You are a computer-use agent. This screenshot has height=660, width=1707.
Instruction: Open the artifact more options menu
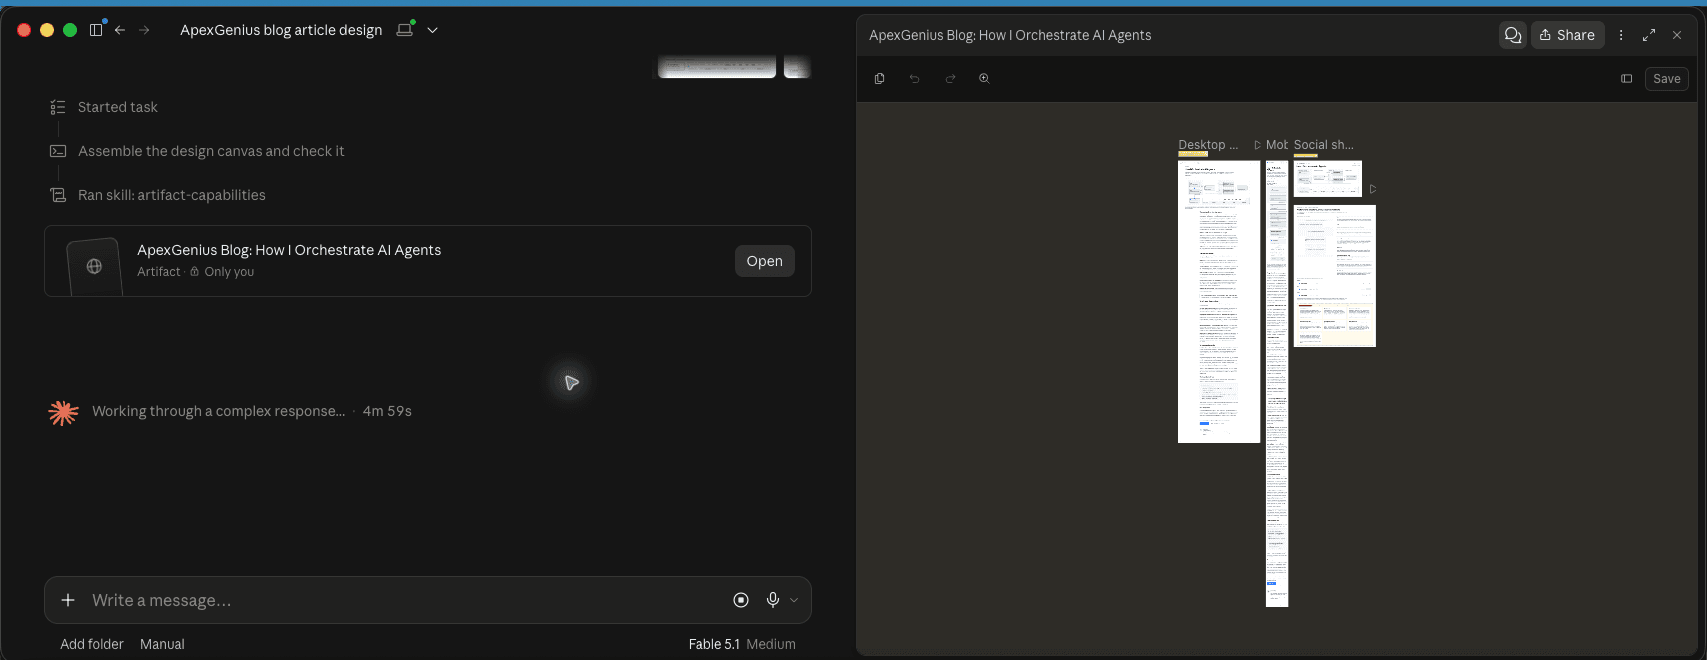pyautogui.click(x=1621, y=35)
